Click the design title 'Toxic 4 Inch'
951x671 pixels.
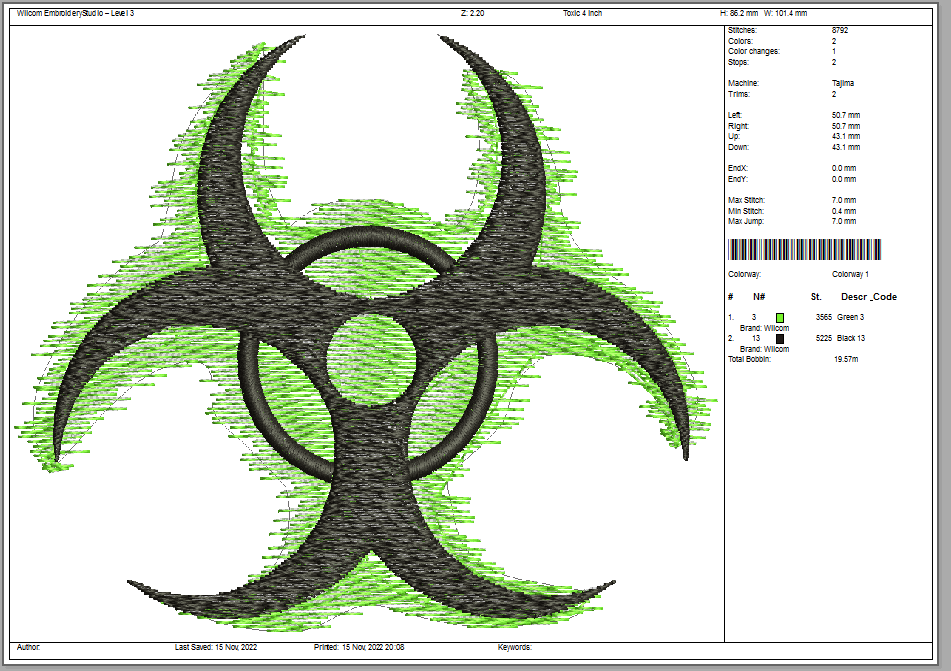[582, 13]
